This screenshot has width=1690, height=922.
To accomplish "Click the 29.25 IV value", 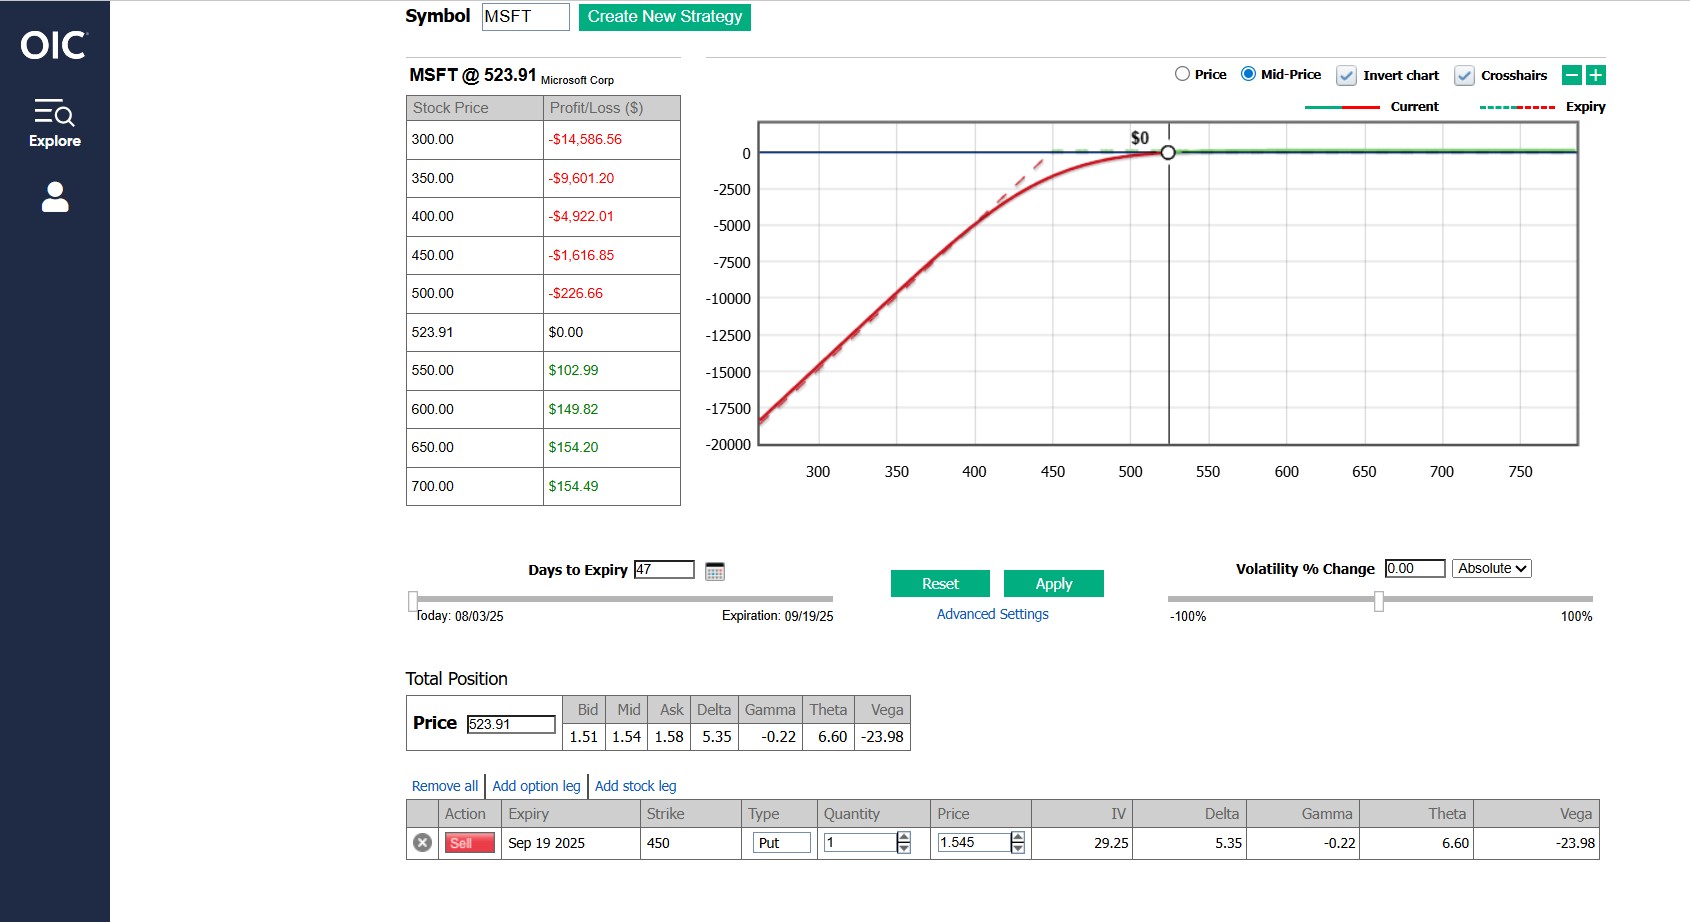I will [1111, 843].
